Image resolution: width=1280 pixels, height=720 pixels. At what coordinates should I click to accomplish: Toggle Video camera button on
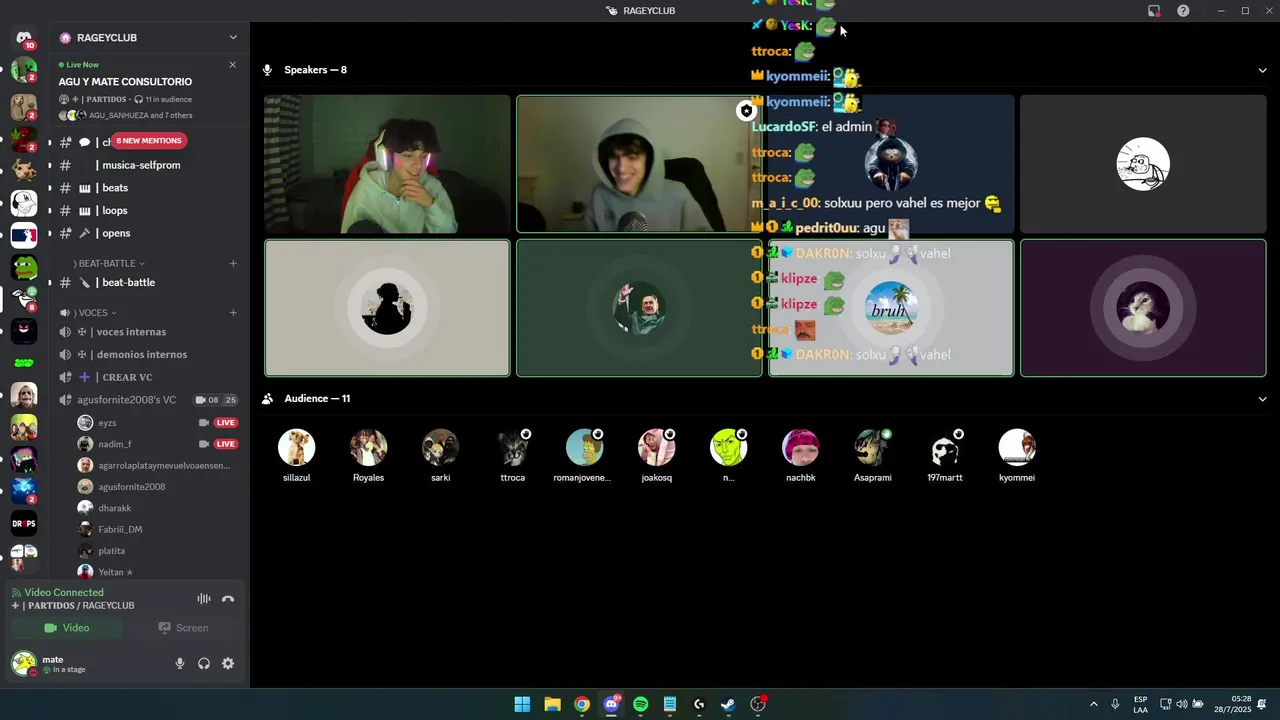tap(67, 628)
